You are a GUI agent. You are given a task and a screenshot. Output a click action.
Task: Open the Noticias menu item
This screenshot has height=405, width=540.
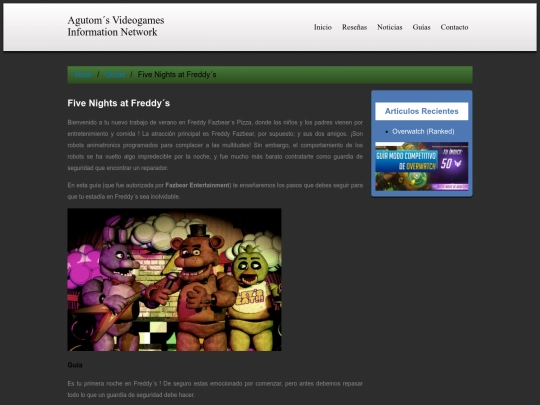pos(390,27)
